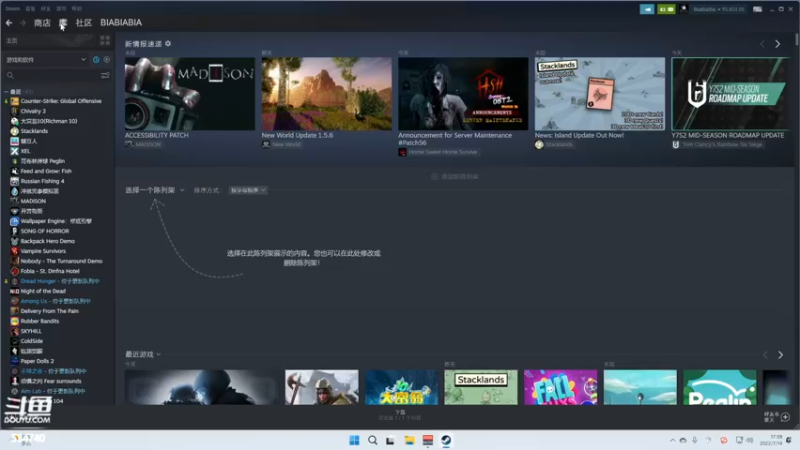The image size is (800, 450).
Task: Open the 社区 community tab
Action: (84, 22)
